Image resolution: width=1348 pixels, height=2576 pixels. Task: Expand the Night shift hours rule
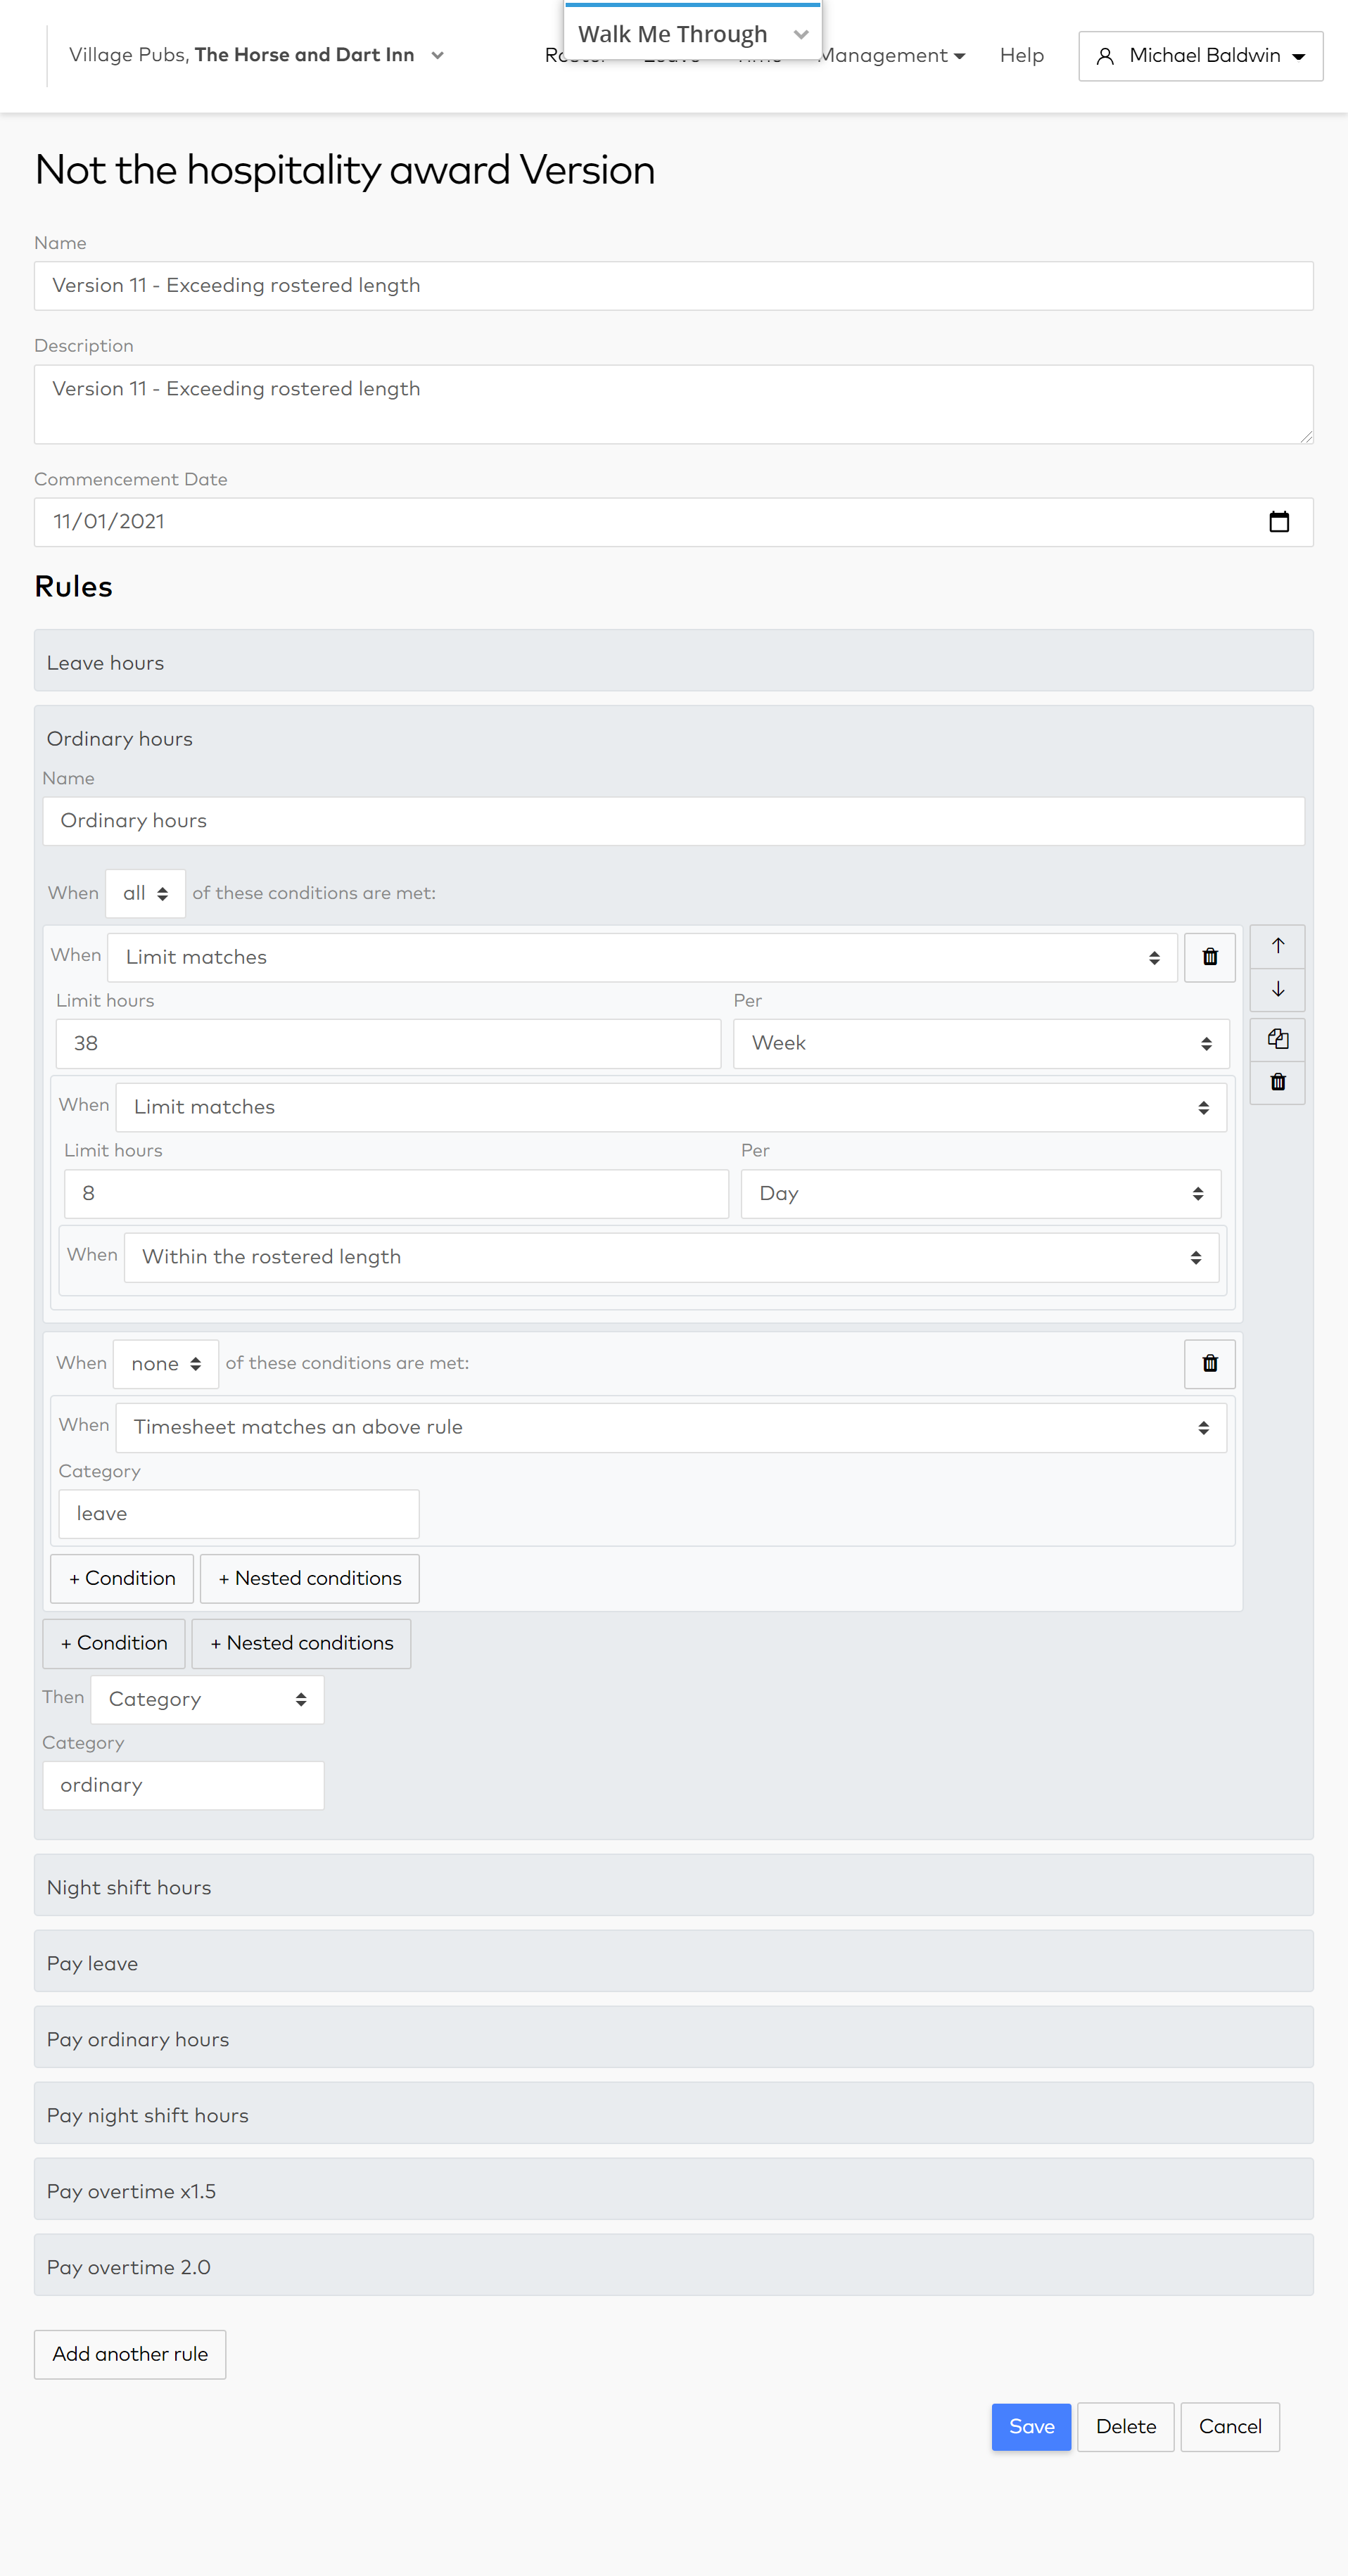point(673,1886)
